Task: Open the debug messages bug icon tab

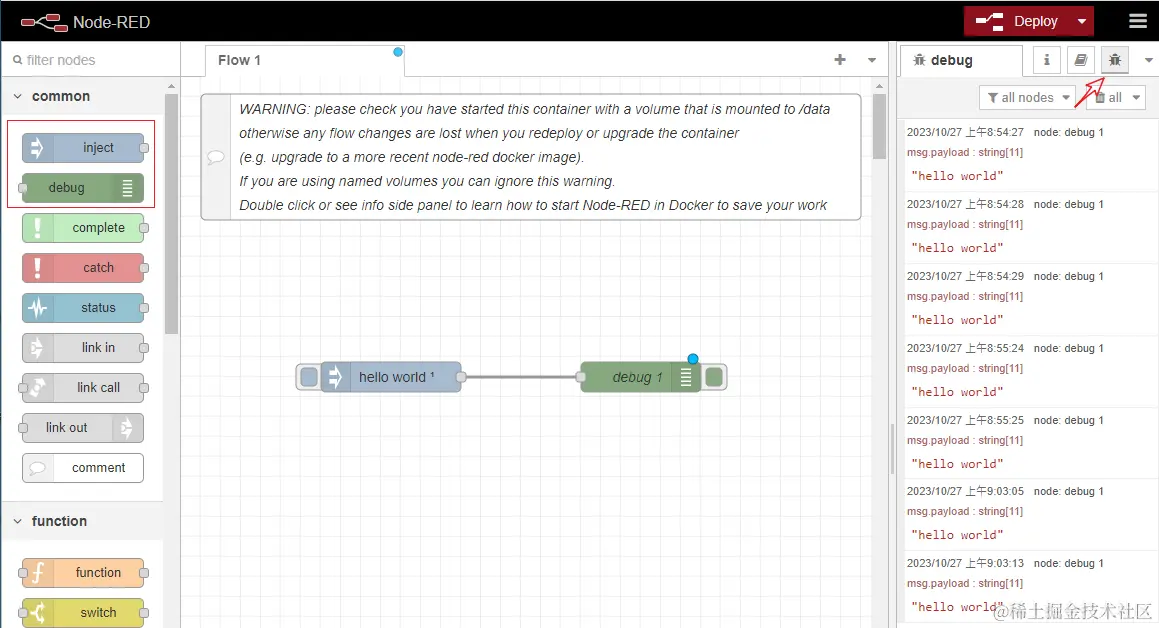Action: (x=1115, y=60)
